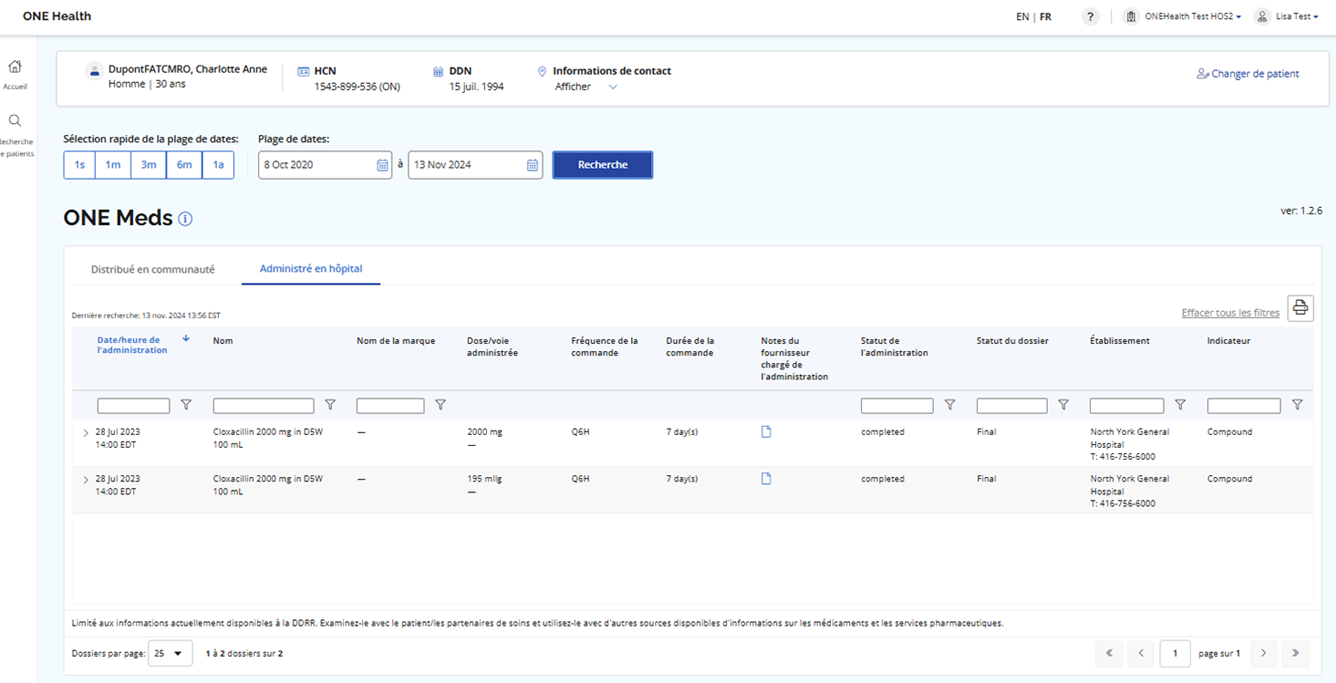Open the help question mark icon
1336x683 pixels.
tap(1091, 17)
